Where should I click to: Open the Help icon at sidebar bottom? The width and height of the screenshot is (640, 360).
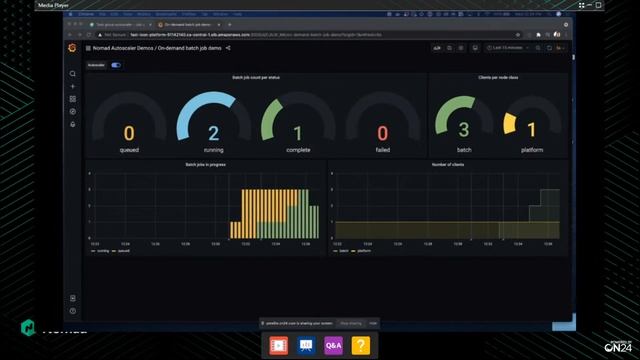pos(73,311)
